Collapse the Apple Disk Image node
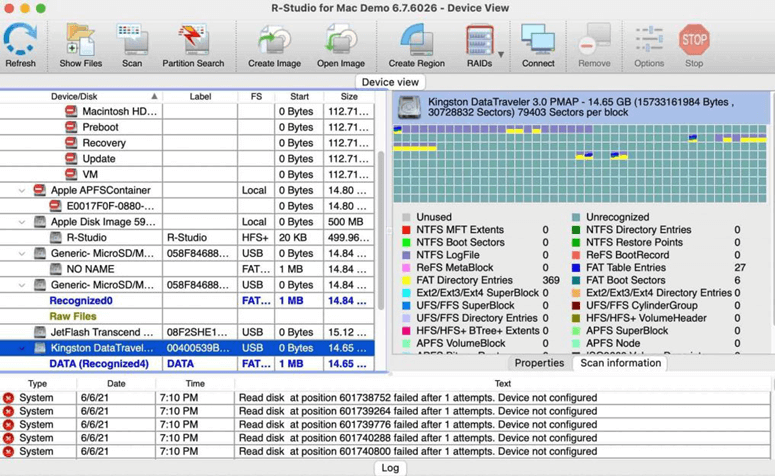Screen dimensions: 775x476 click(22, 222)
